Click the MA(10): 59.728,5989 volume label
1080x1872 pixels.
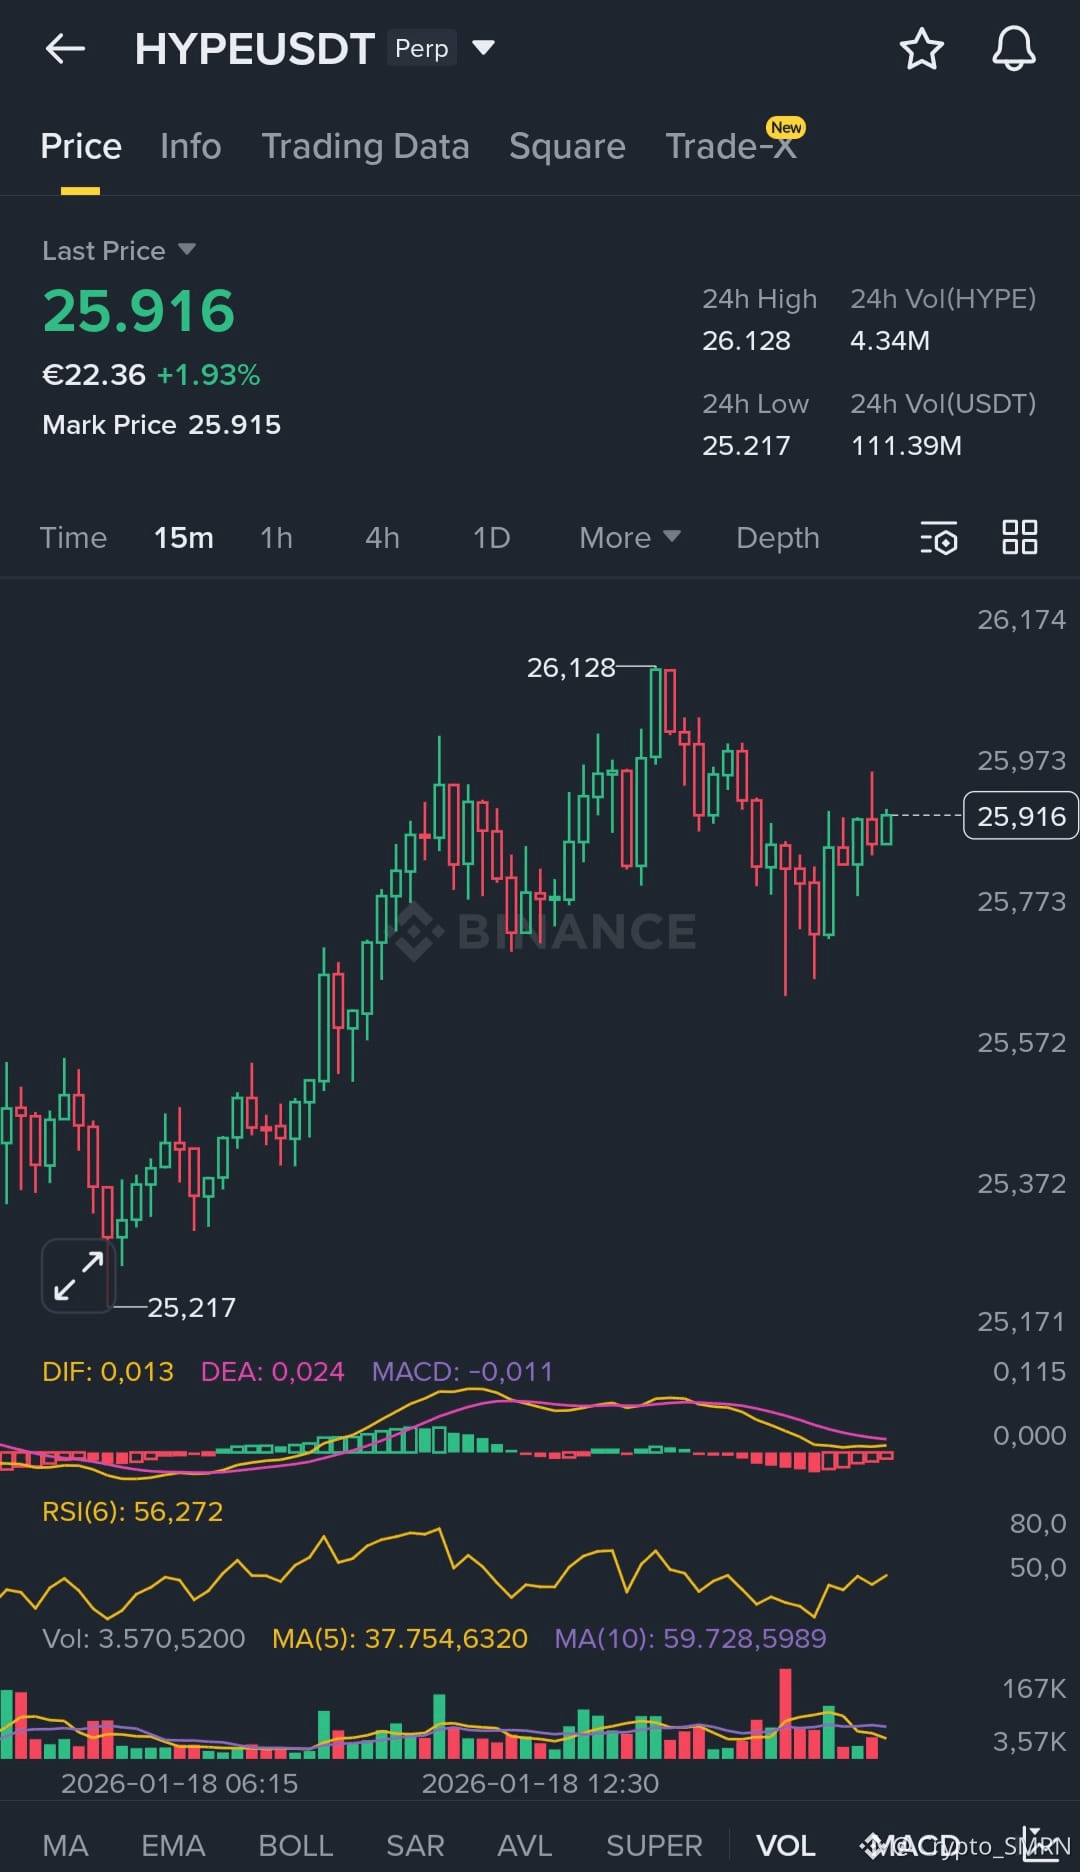point(690,1639)
